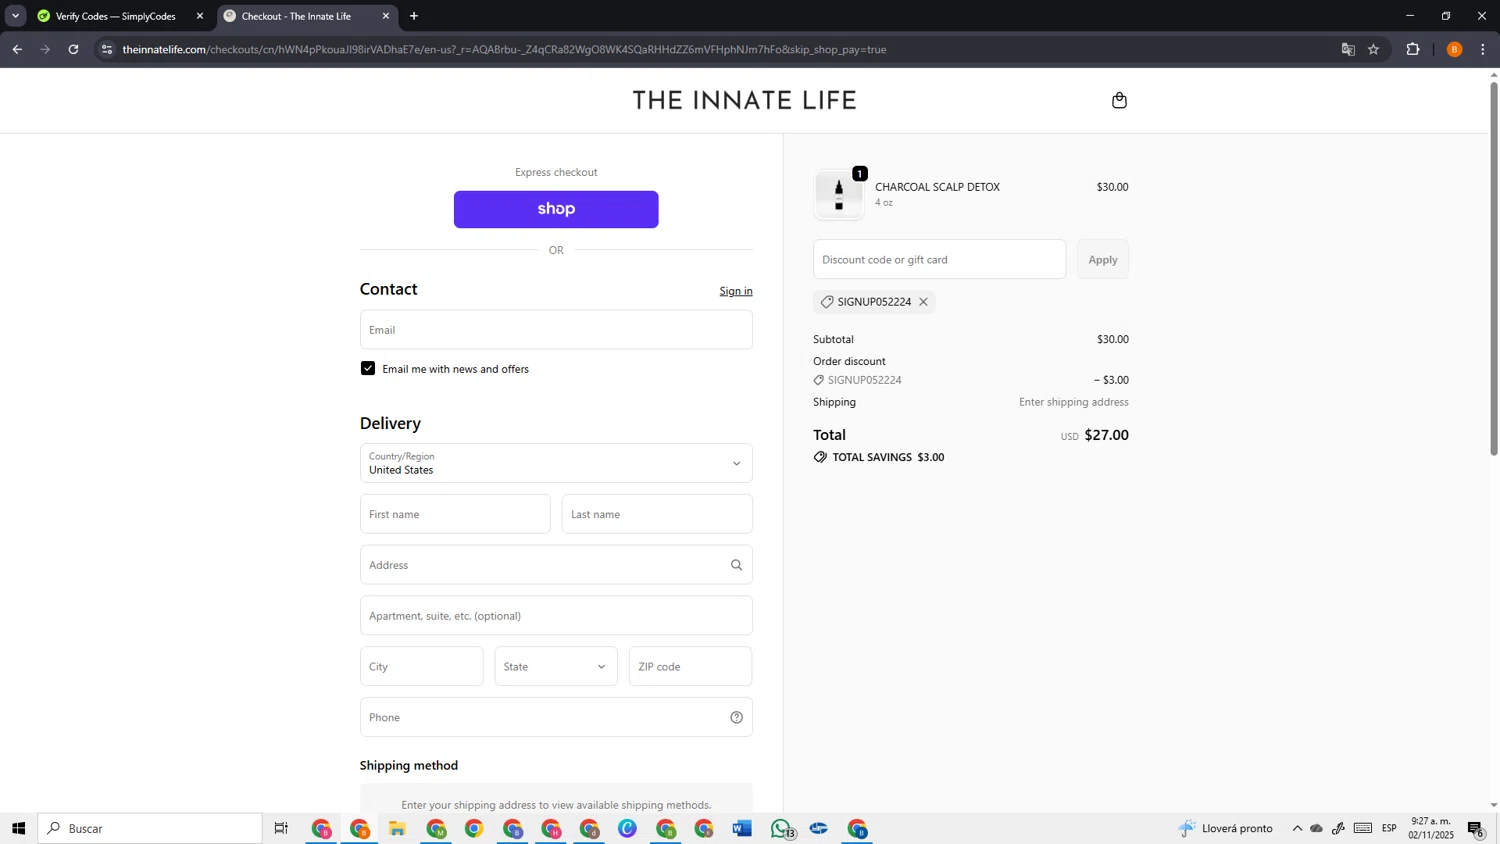The width and height of the screenshot is (1500, 844).
Task: Reload the checkout page
Action: tap(73, 49)
